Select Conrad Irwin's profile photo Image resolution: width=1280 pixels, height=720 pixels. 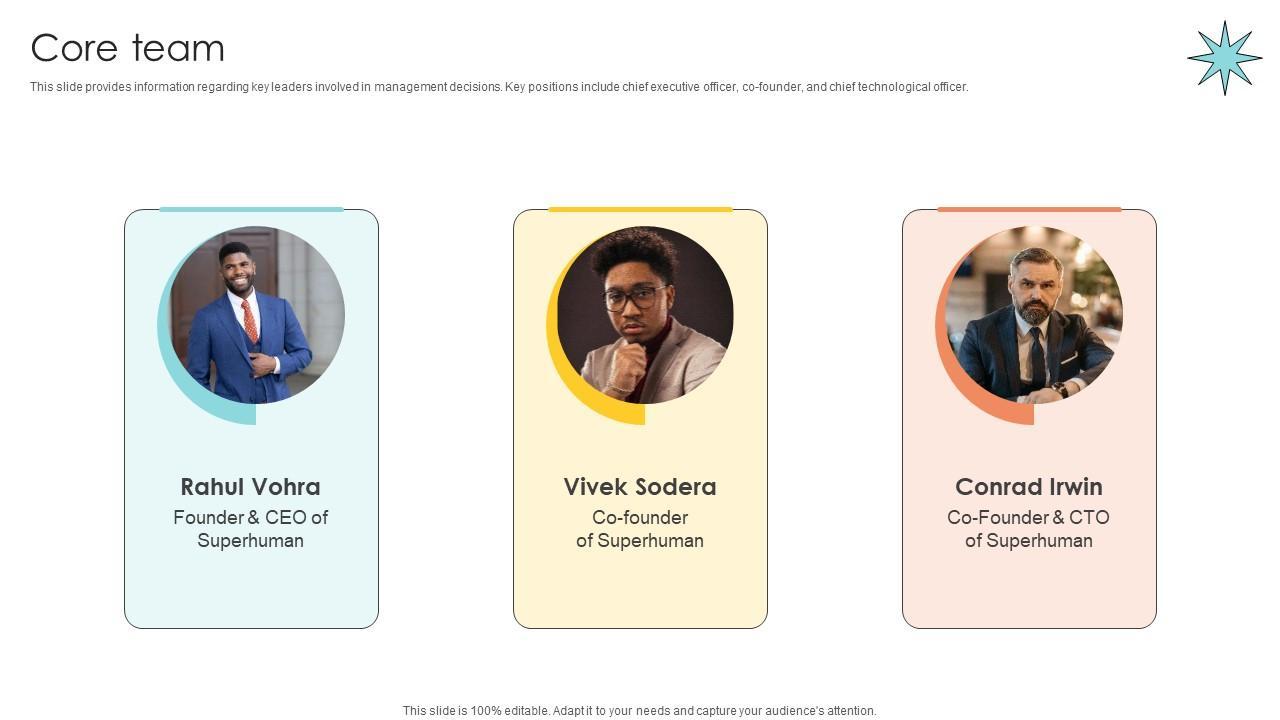point(1034,315)
